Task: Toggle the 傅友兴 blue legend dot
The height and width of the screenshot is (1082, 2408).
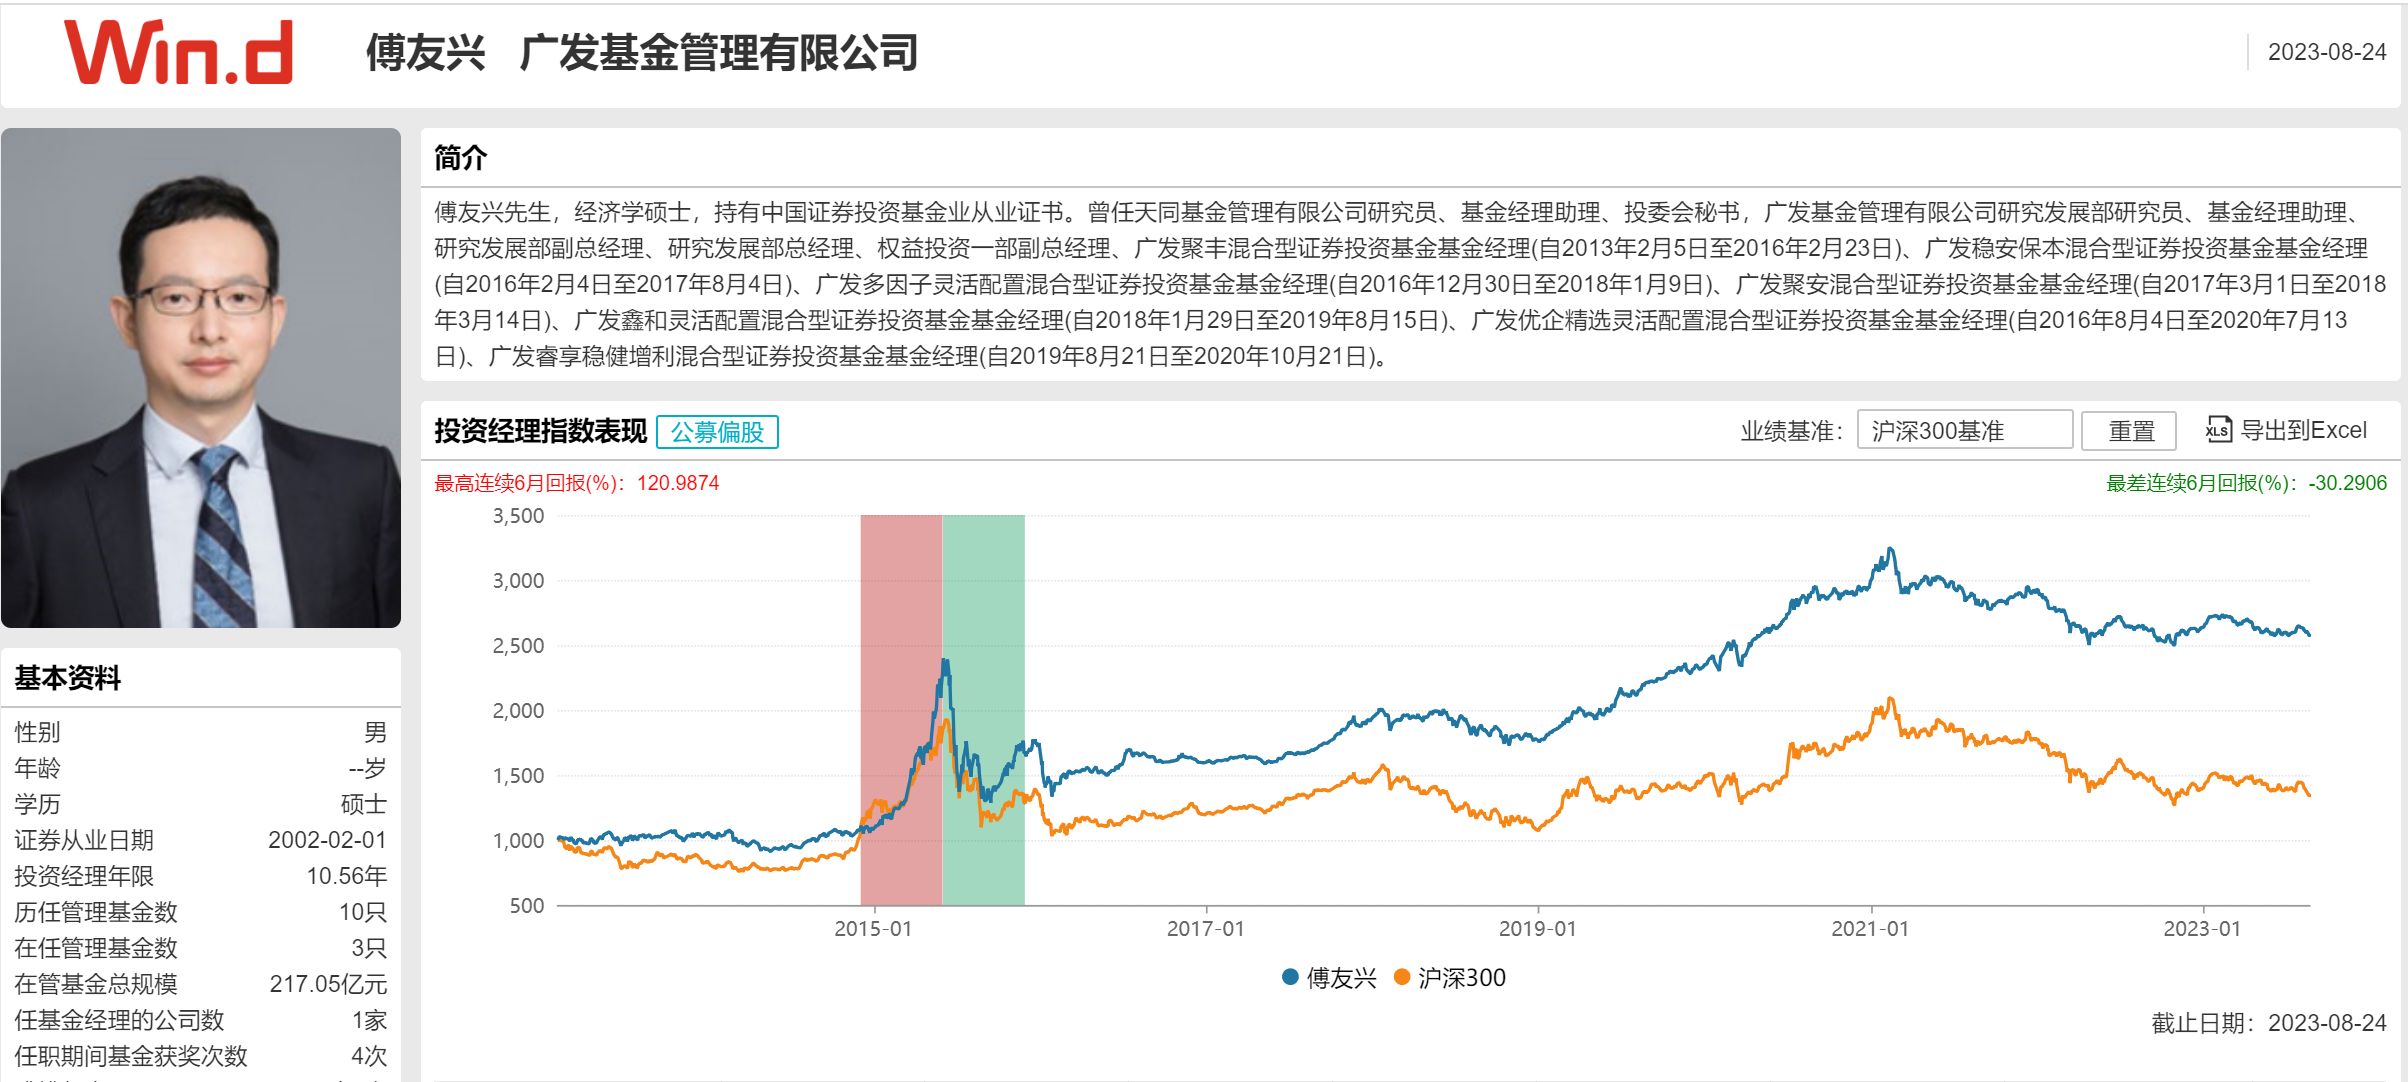Action: coord(1290,977)
